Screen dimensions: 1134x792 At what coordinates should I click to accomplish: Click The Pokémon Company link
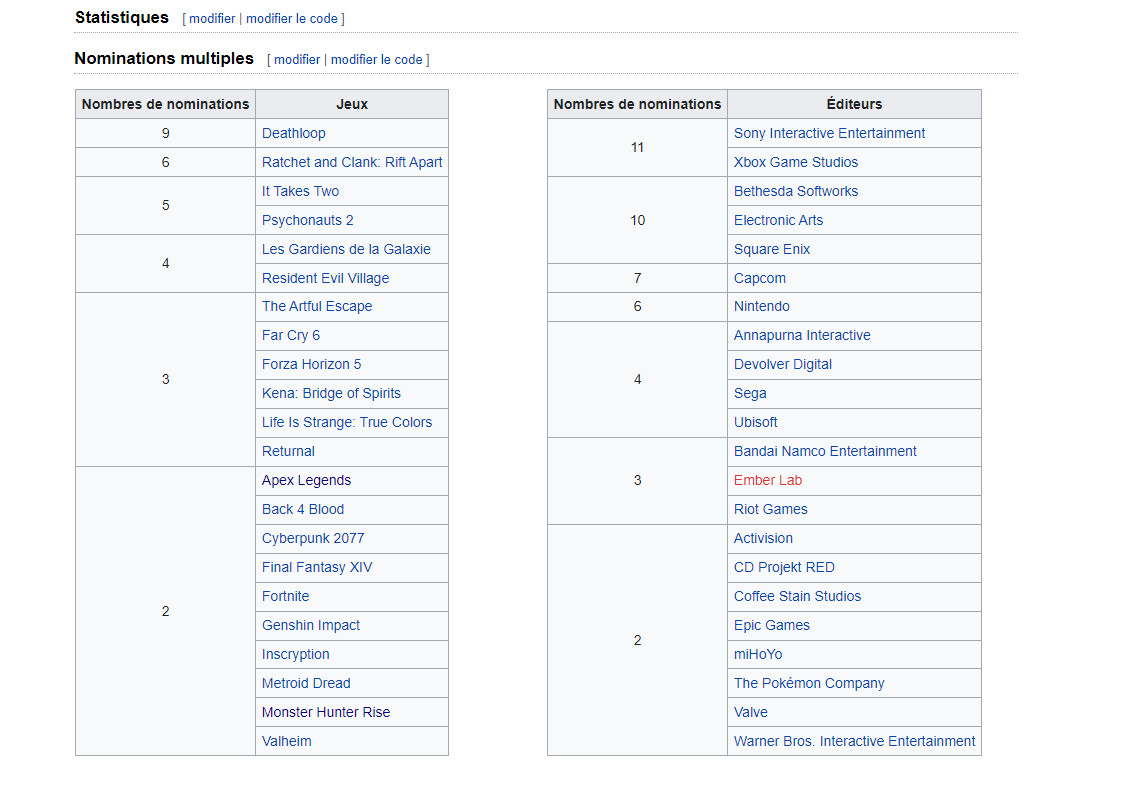point(809,683)
